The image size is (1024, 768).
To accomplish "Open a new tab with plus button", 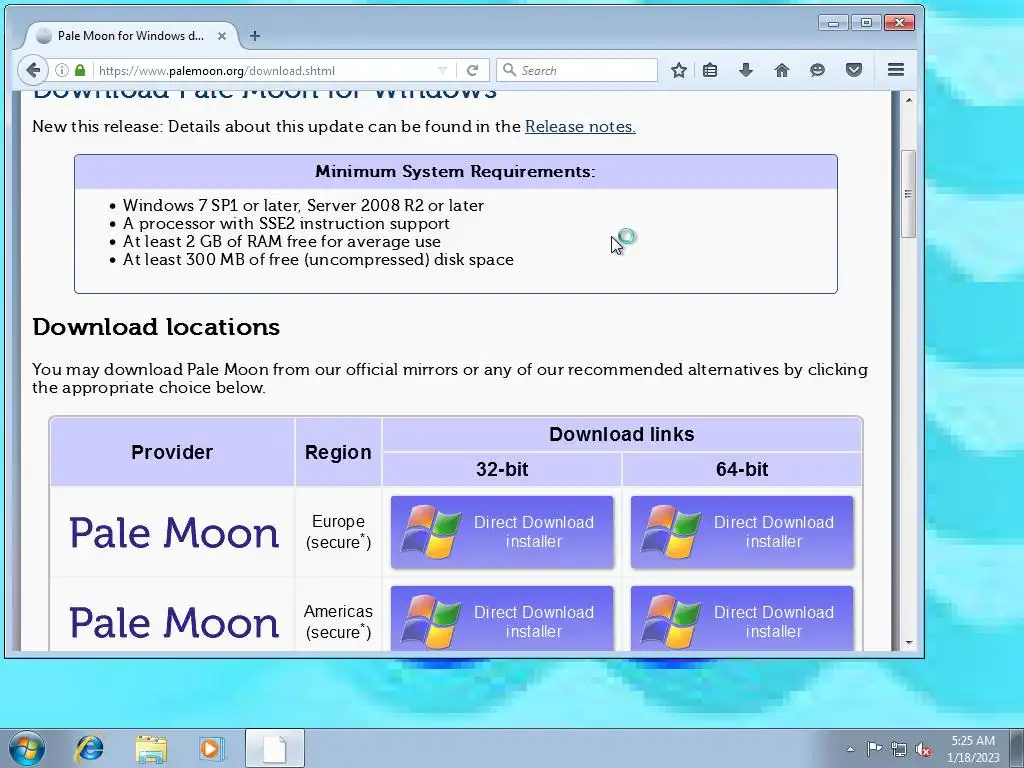I will (x=255, y=36).
